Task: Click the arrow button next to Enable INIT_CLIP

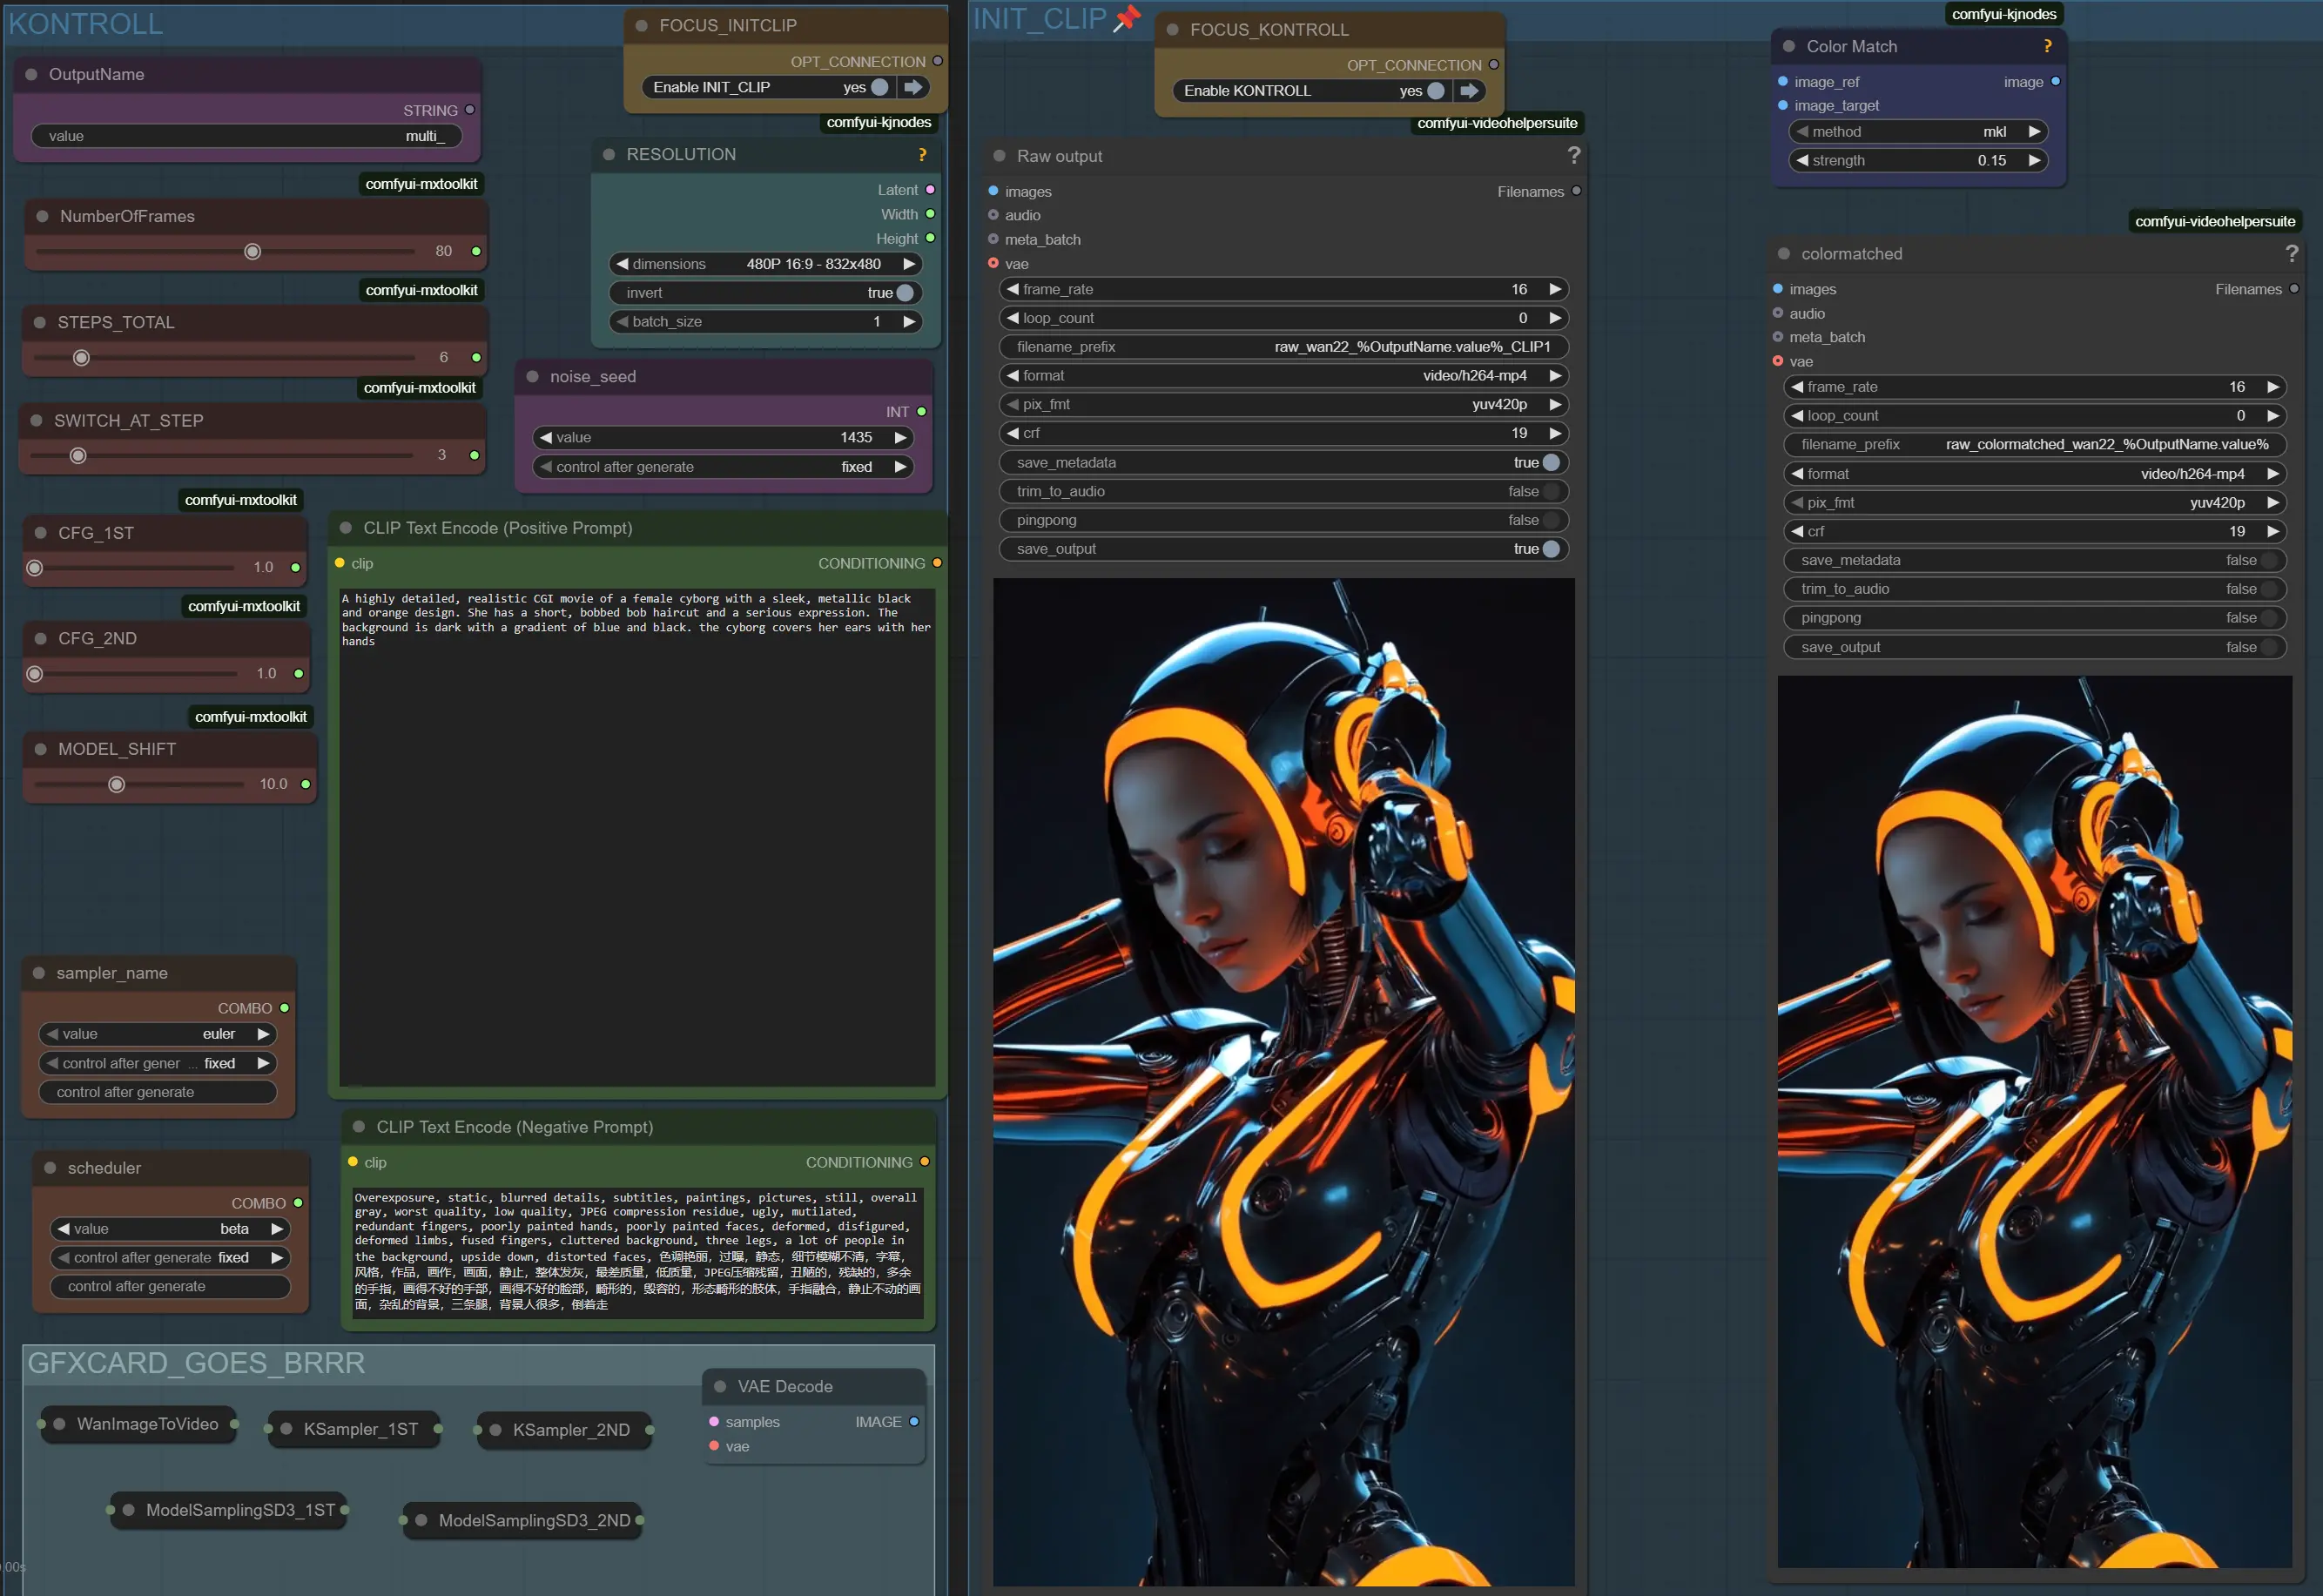Action: [913, 87]
